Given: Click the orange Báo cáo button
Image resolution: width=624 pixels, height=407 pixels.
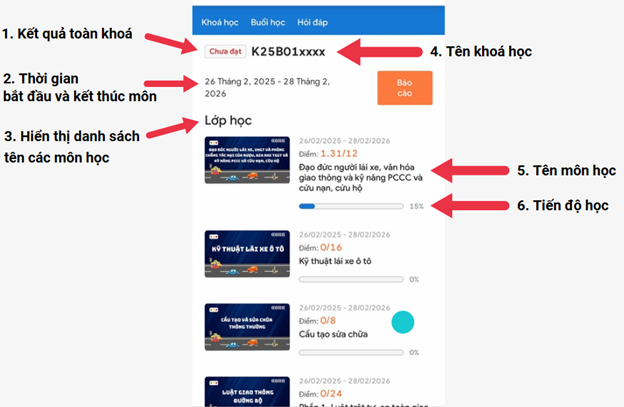Looking at the screenshot, I should coord(405,88).
